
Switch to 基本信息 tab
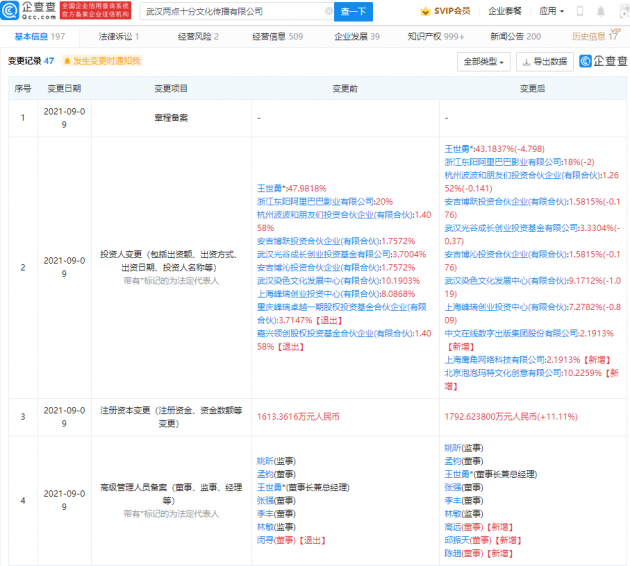[x=40, y=37]
